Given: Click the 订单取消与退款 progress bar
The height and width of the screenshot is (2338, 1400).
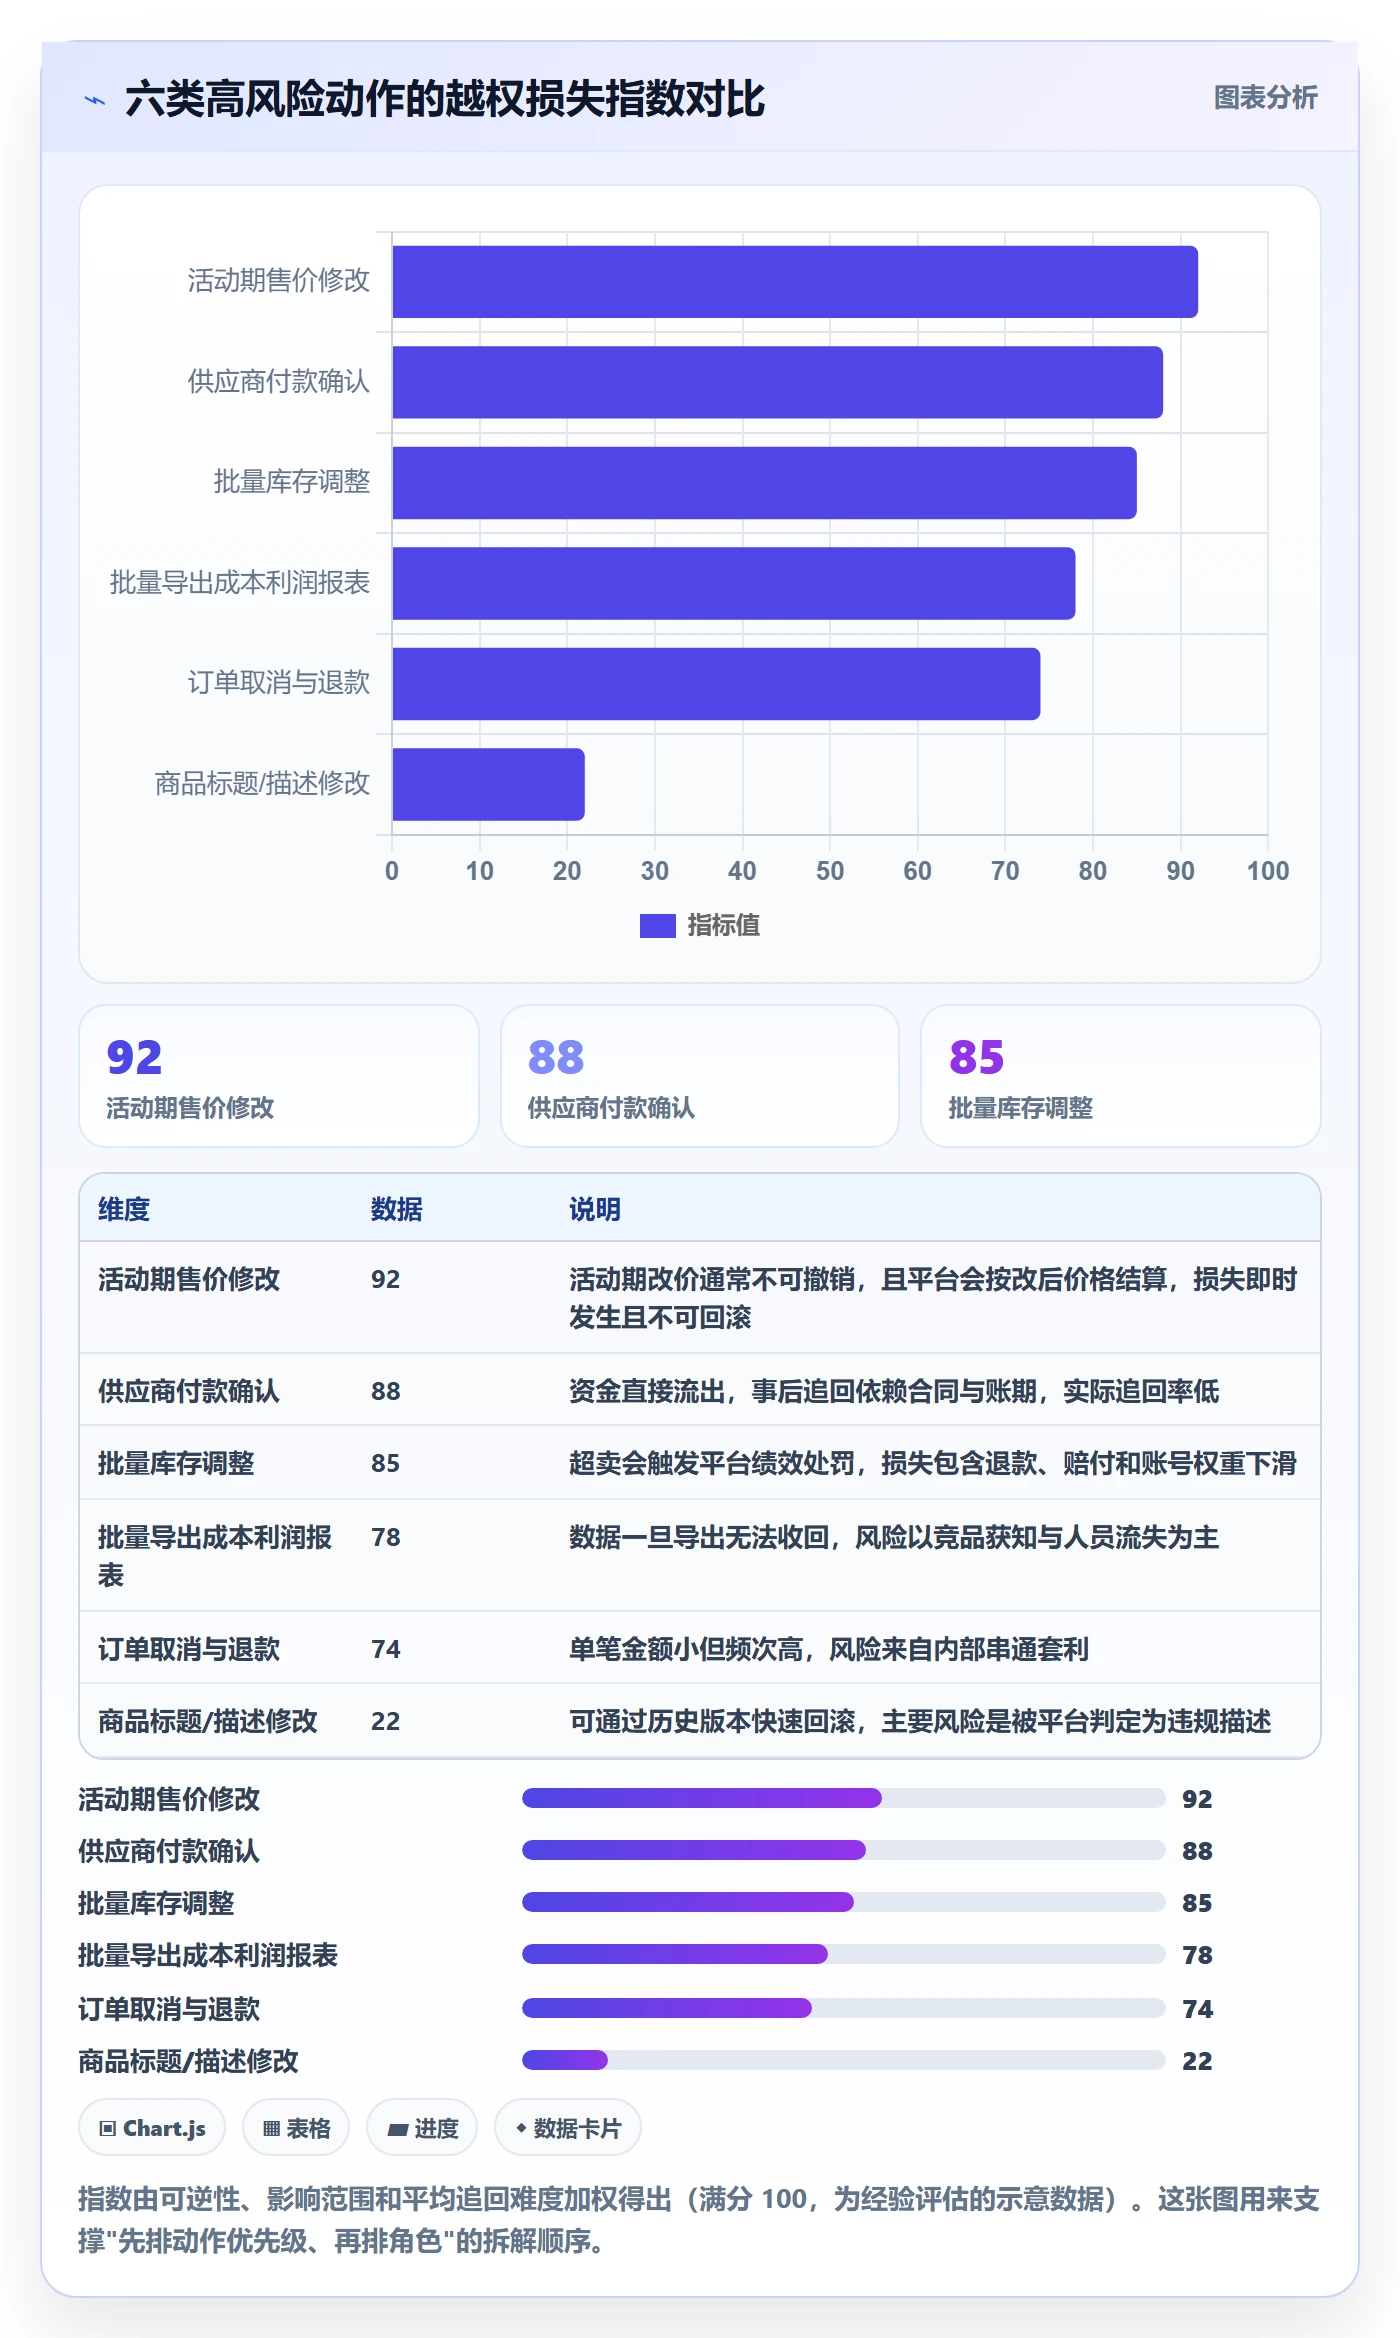Looking at the screenshot, I should [x=844, y=2008].
